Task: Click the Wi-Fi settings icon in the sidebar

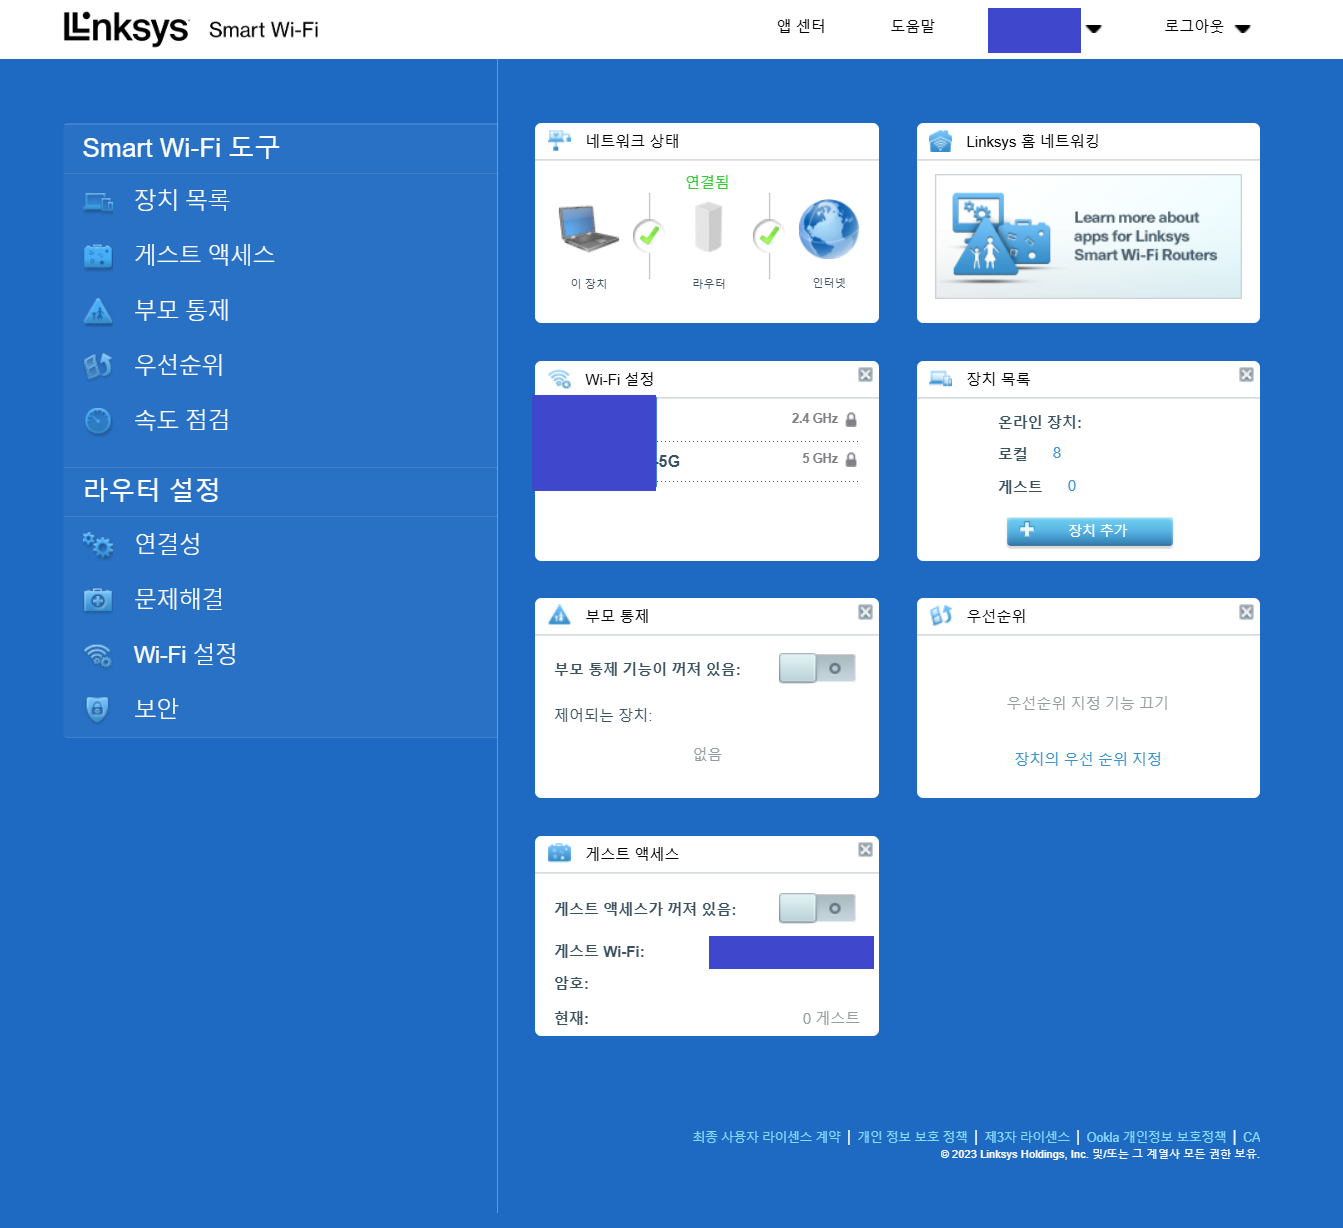Action: pyautogui.click(x=98, y=655)
